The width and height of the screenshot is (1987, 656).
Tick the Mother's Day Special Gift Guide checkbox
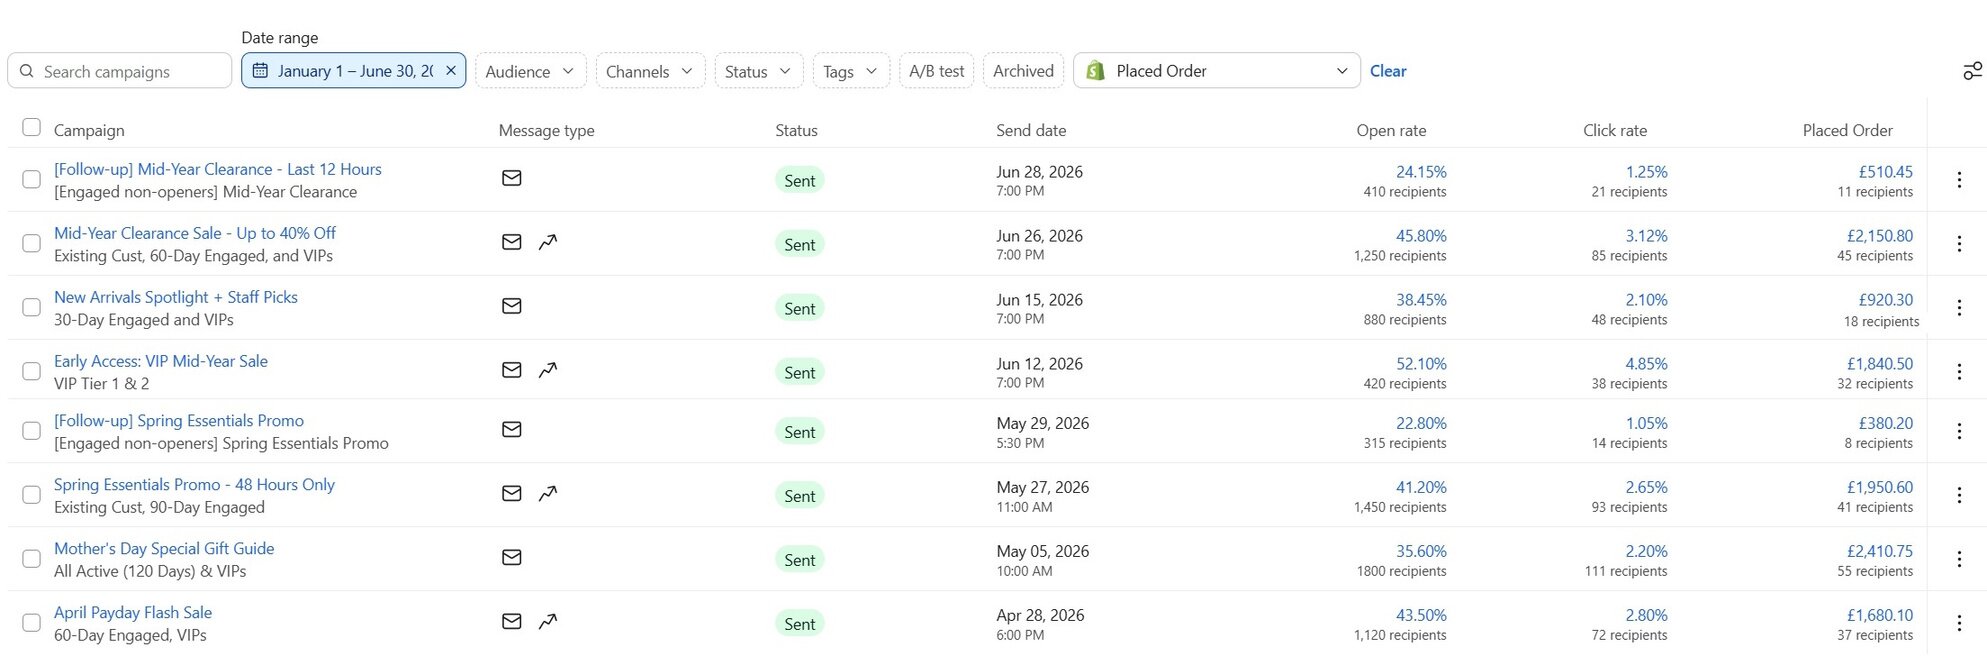[x=32, y=558]
